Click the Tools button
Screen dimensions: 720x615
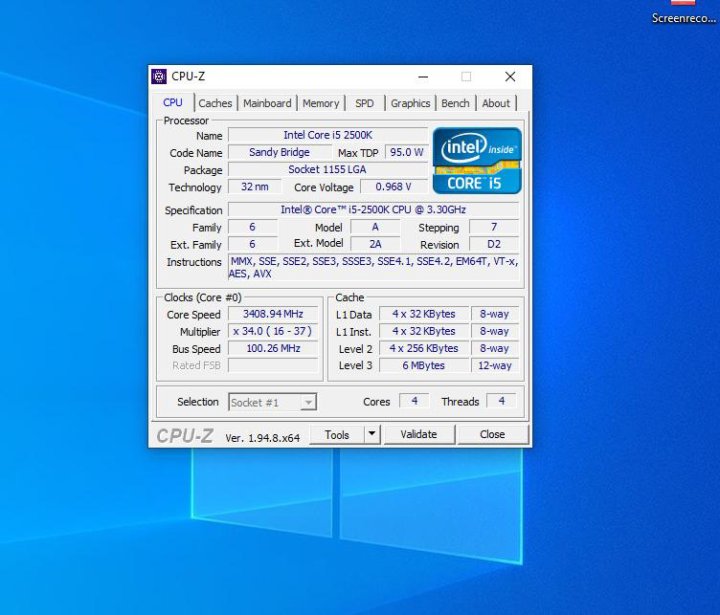point(336,434)
